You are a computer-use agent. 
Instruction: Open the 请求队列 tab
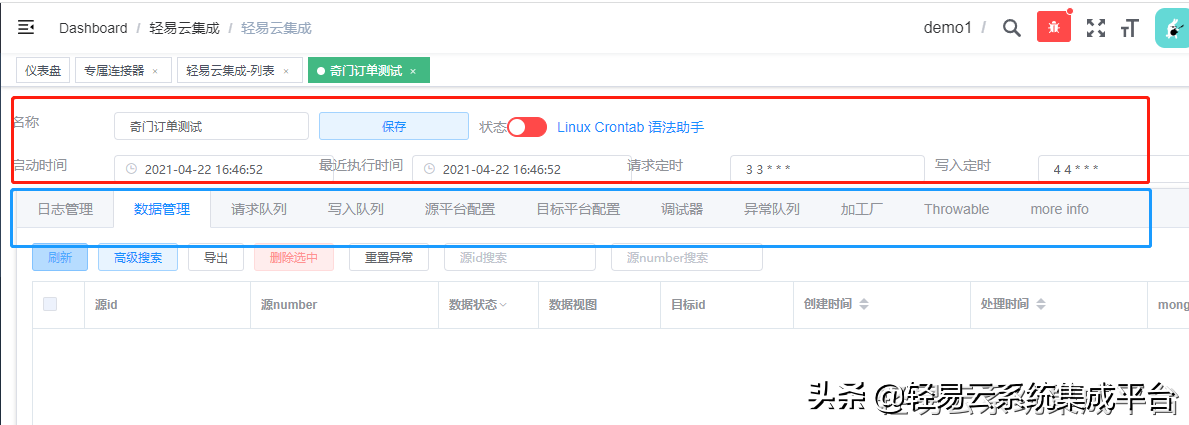coord(259,209)
